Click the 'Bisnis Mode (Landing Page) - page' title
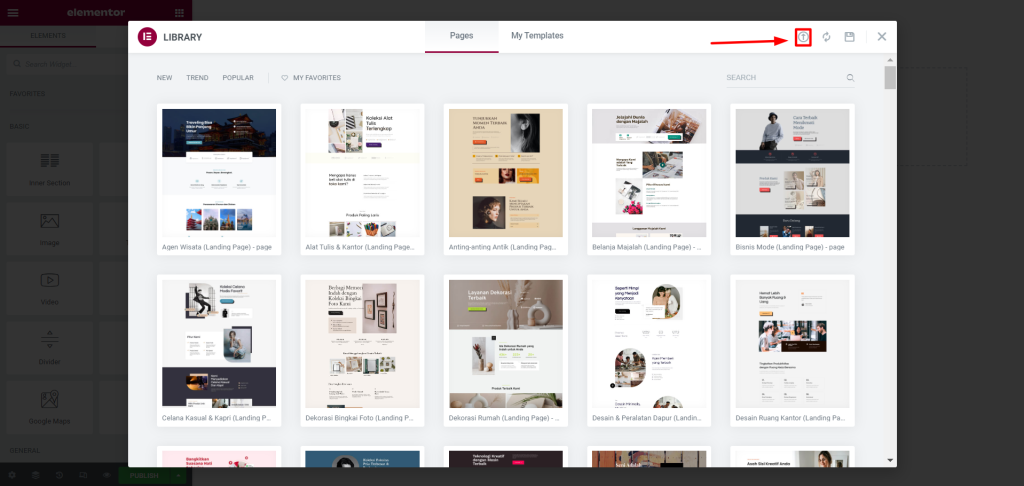Image resolution: width=1024 pixels, height=486 pixels. pyautogui.click(x=790, y=248)
